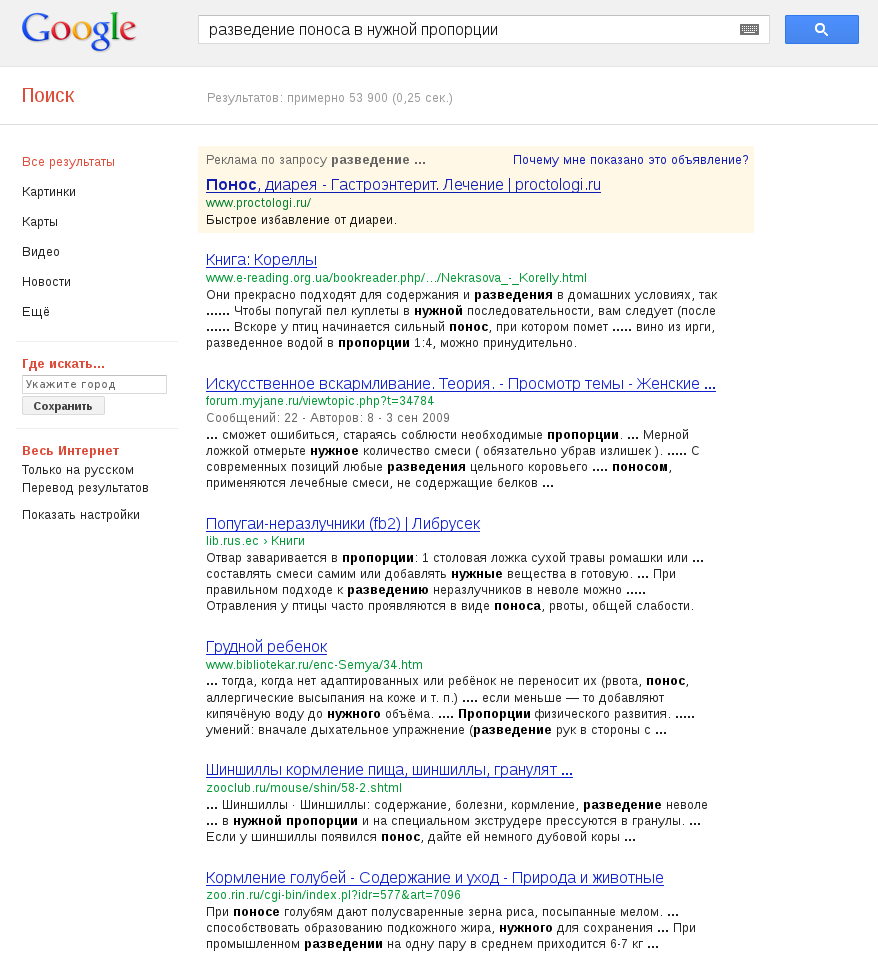This screenshot has width=878, height=974.
Task: Open the Грудной ребенок result
Action: click(x=266, y=647)
